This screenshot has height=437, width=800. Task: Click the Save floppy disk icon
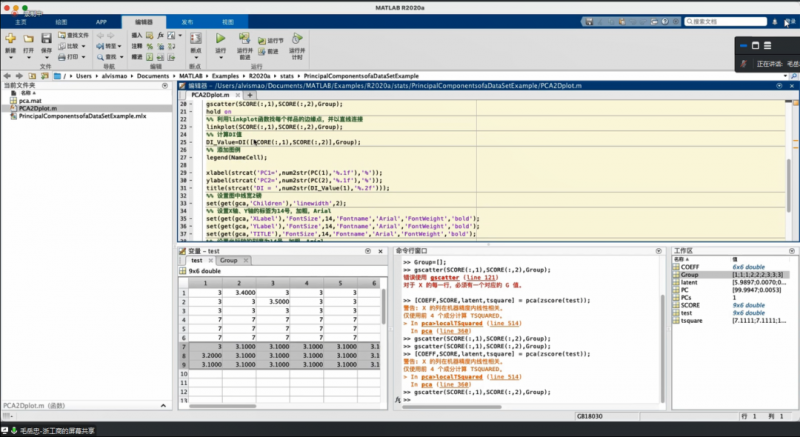pyautogui.click(x=46, y=38)
